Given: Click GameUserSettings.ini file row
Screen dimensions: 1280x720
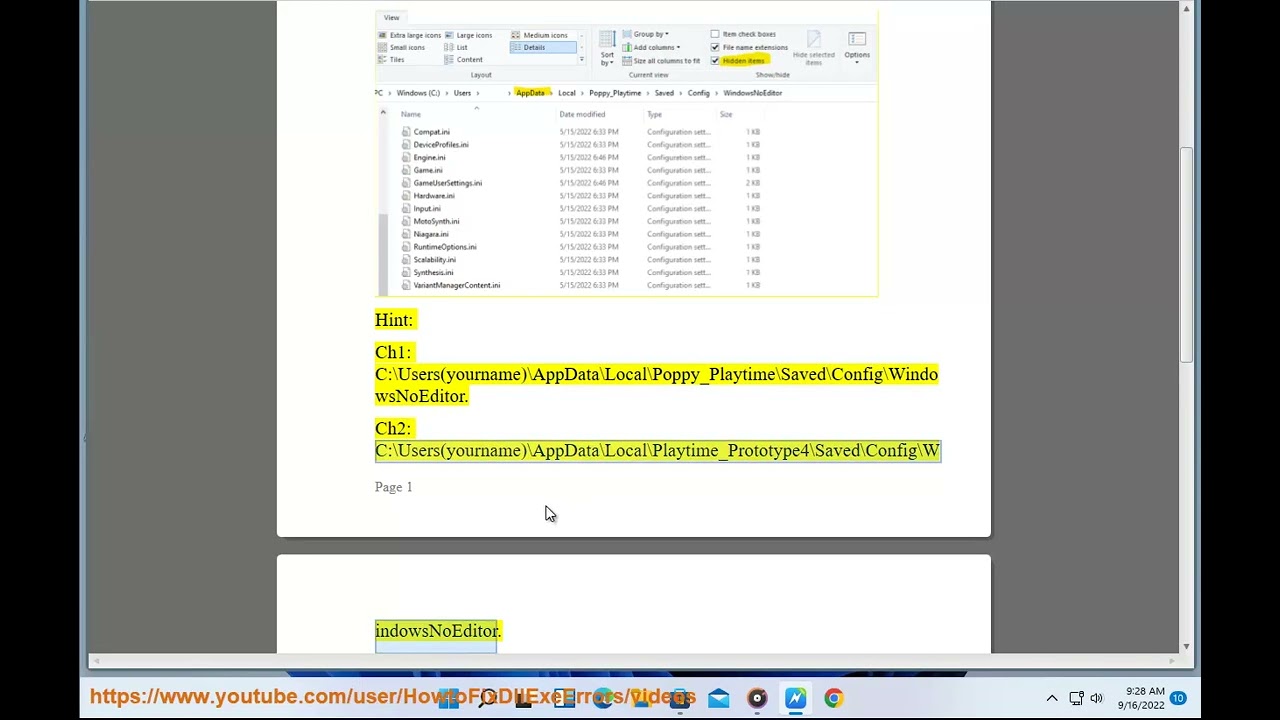Looking at the screenshot, I should pos(581,183).
